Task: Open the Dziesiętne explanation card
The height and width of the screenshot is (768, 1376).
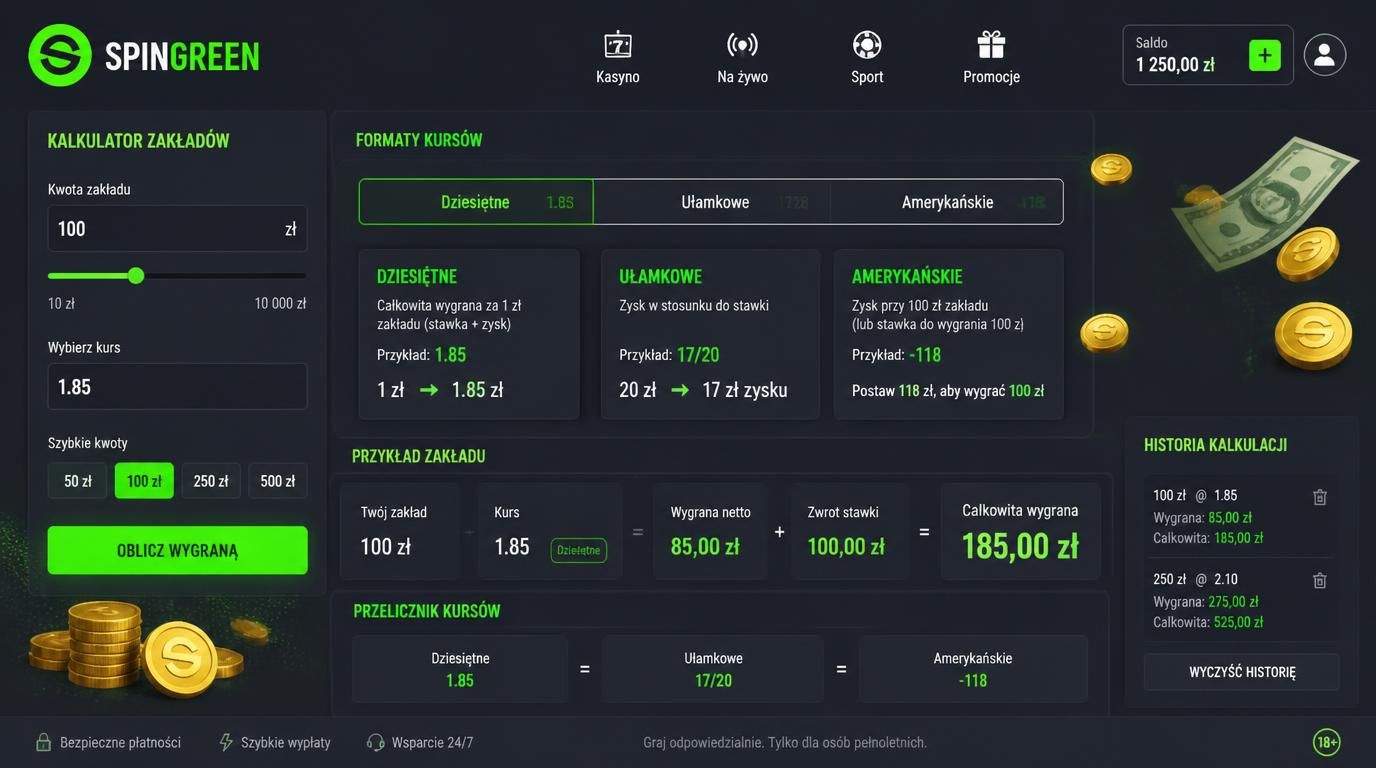Action: pos(469,334)
